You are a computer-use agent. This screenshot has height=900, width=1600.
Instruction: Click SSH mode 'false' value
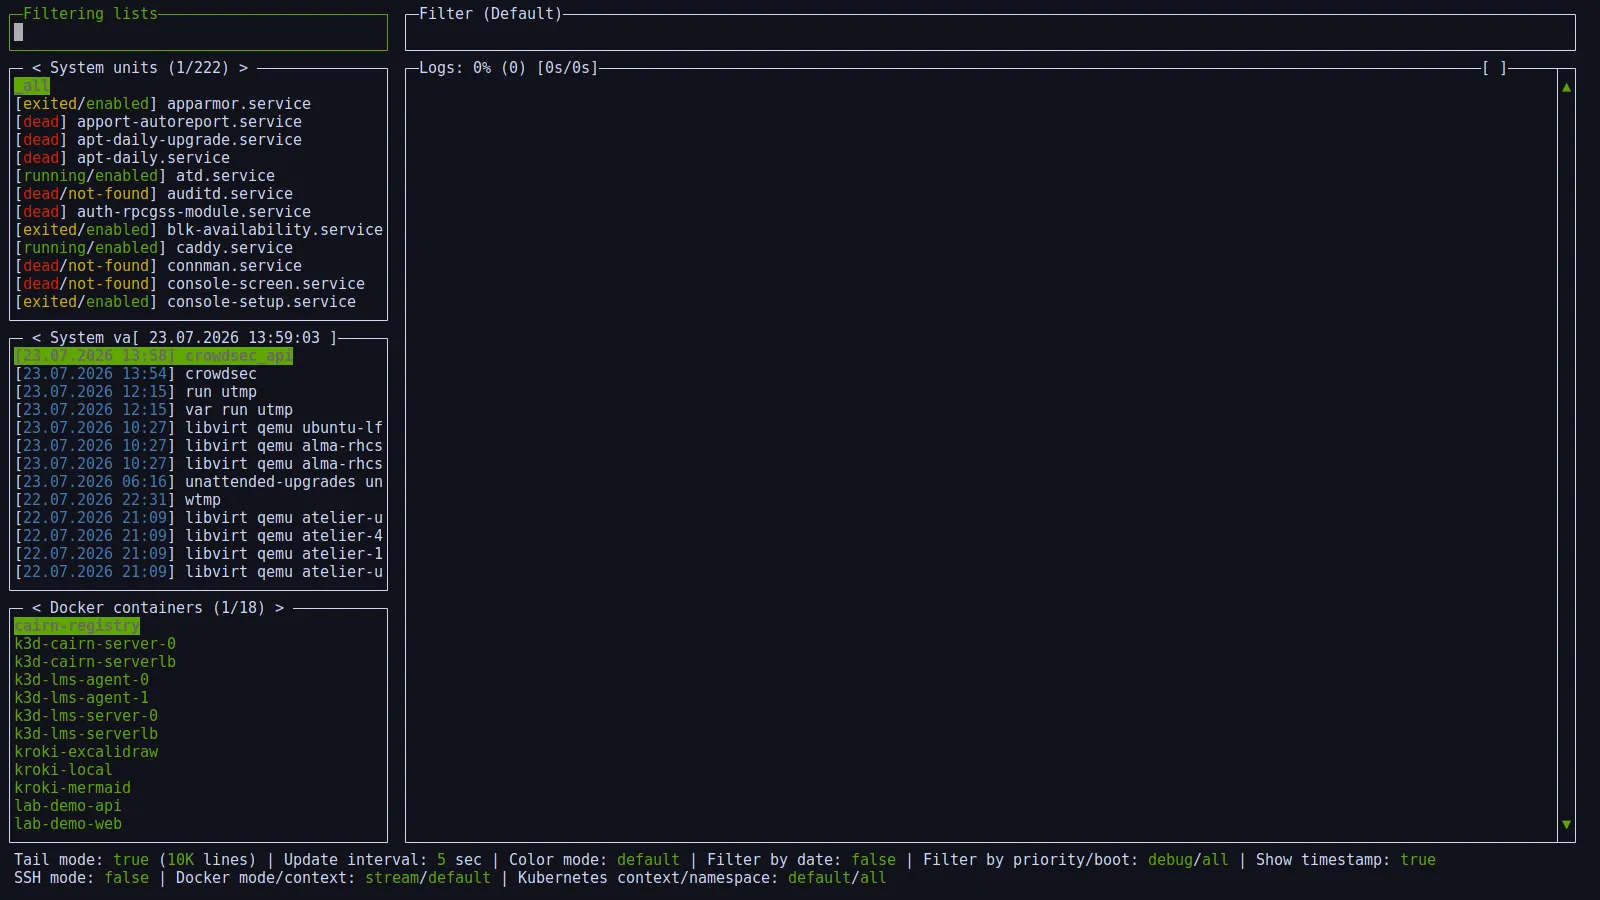(127, 878)
